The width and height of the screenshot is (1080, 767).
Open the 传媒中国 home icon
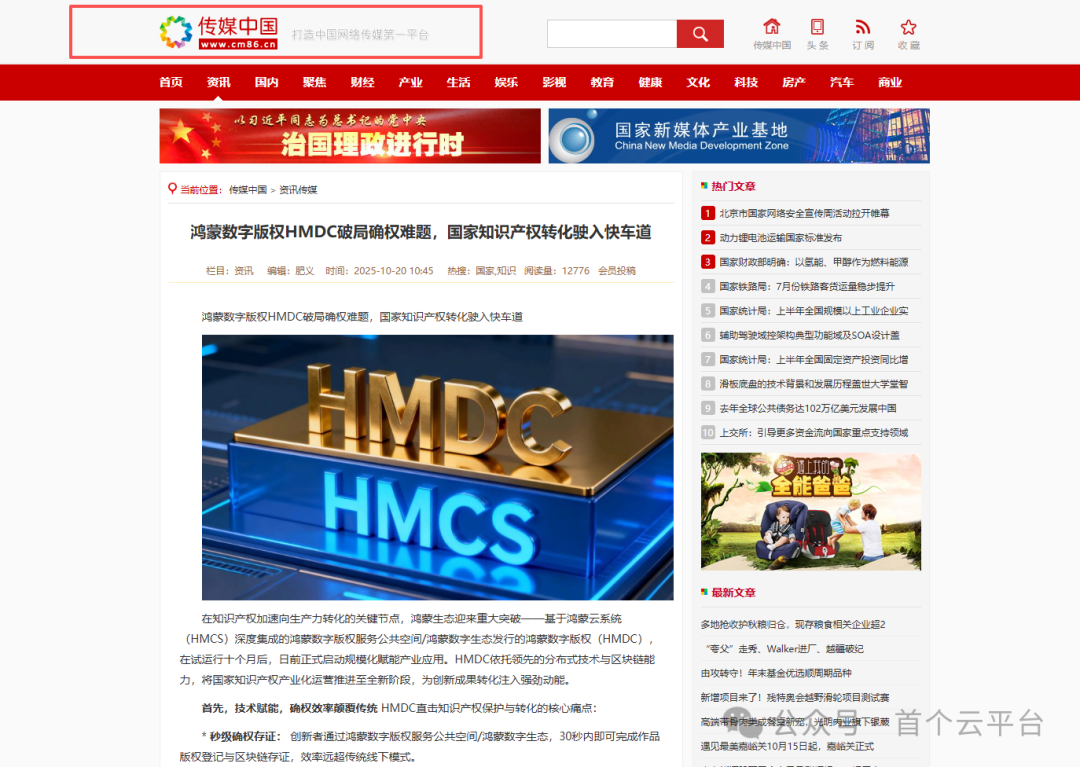771,28
